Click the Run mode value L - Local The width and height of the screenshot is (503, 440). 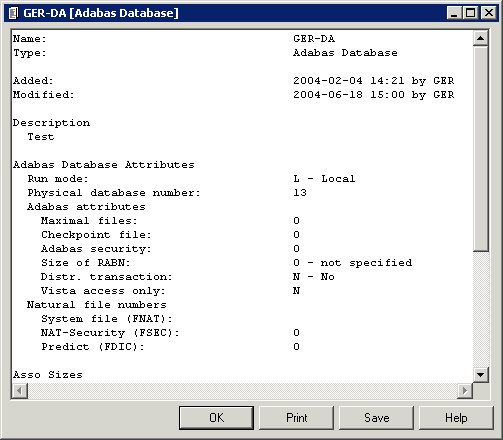[324, 179]
